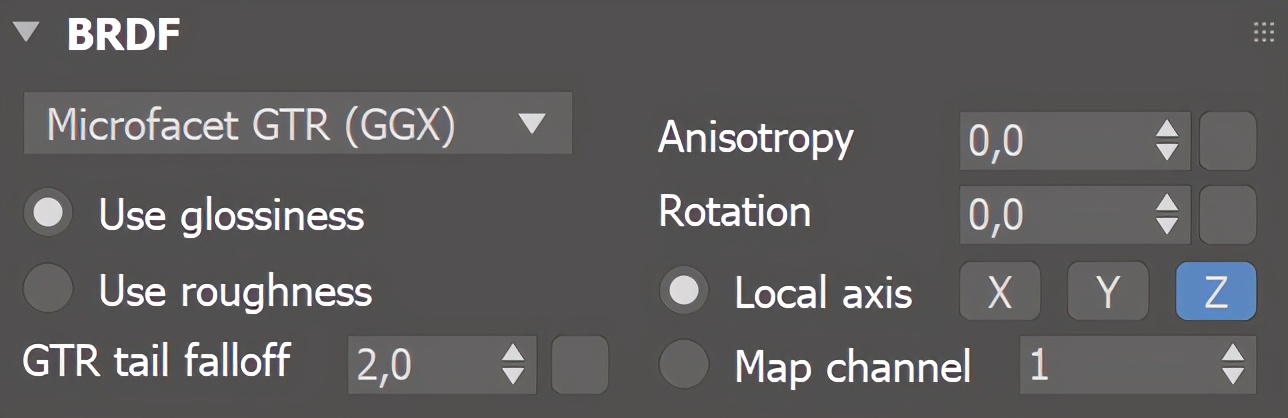1288x418 pixels.
Task: Click the GTR tail falloff map slot button
Action: 581,364
